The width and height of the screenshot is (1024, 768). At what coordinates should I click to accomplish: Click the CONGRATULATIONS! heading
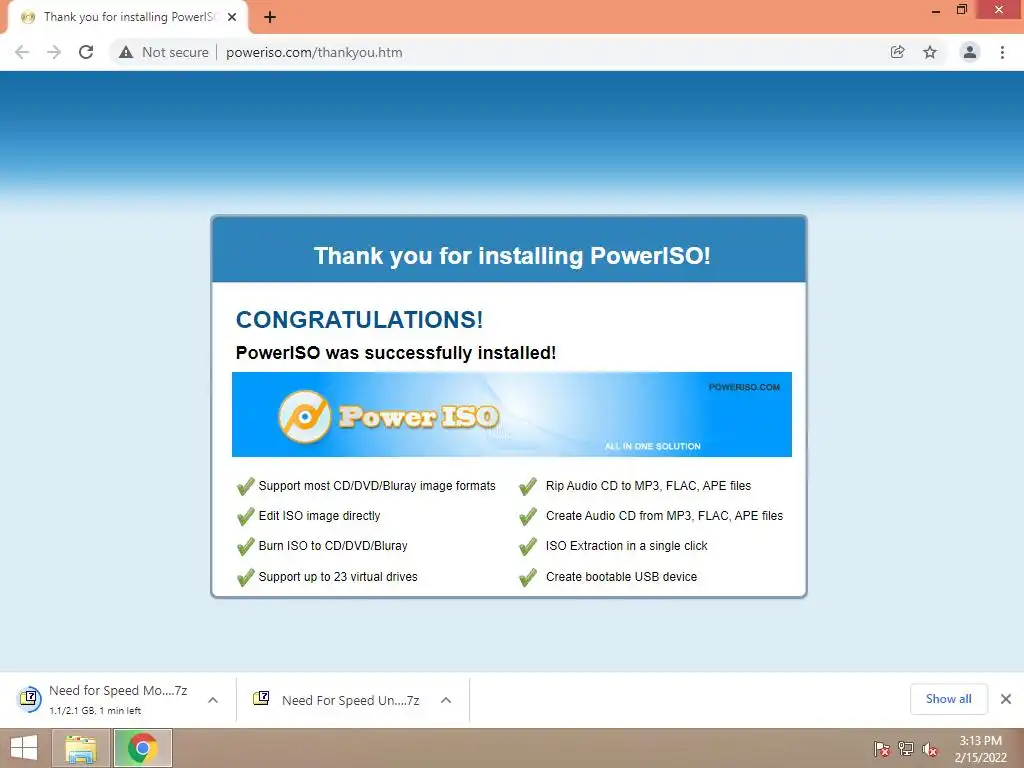point(359,320)
